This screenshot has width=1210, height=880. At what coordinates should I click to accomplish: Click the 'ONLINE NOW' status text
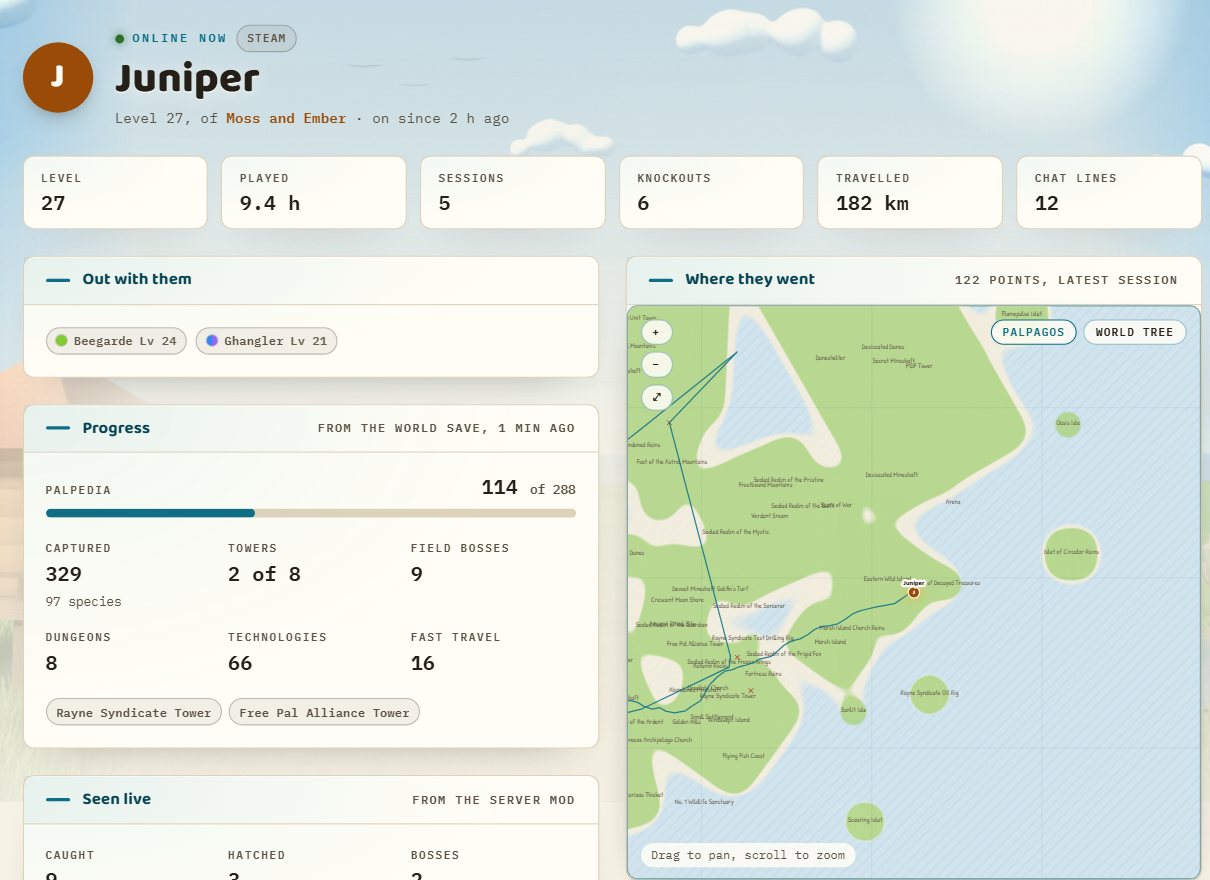pyautogui.click(x=180, y=38)
